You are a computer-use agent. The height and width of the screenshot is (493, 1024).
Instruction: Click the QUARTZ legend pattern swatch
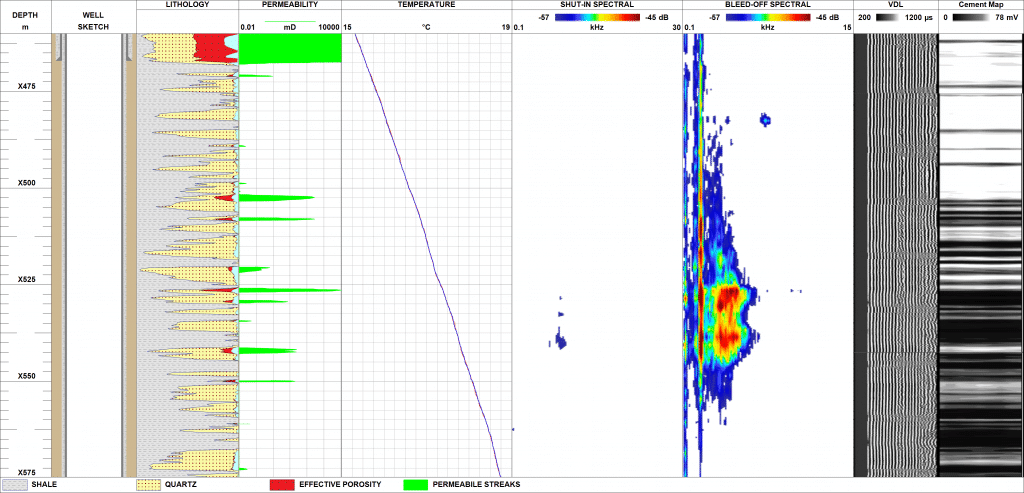[x=149, y=485]
